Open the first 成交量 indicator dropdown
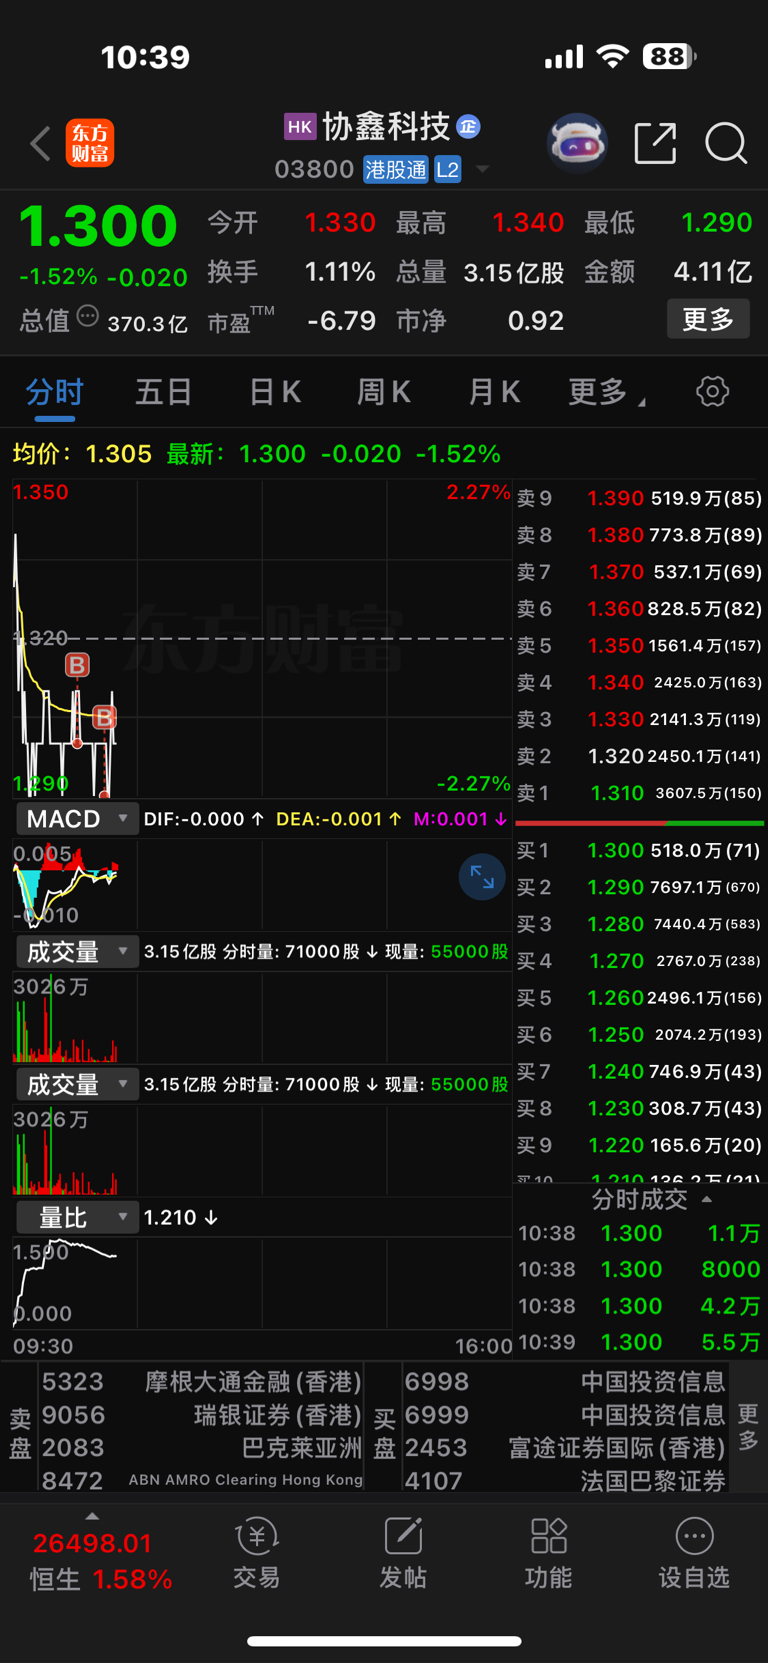The height and width of the screenshot is (1663, 768). (x=77, y=951)
